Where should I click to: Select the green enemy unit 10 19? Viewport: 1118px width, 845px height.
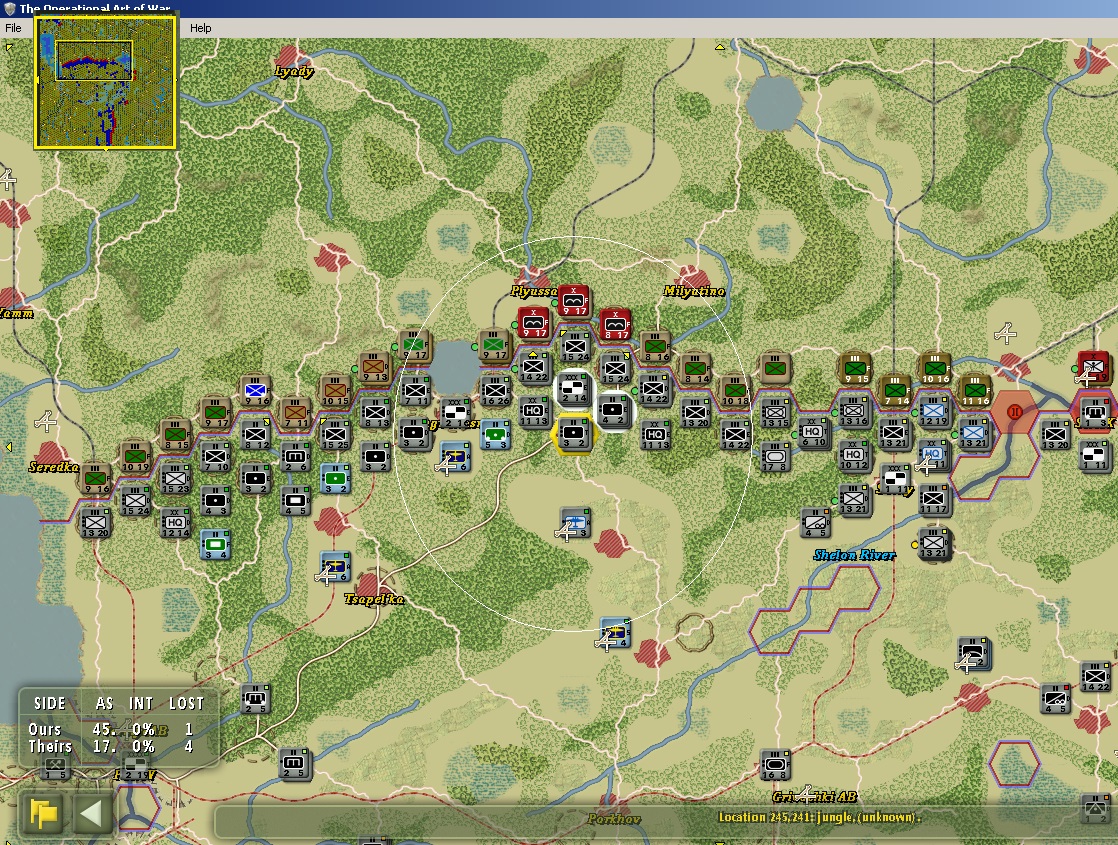(x=135, y=456)
